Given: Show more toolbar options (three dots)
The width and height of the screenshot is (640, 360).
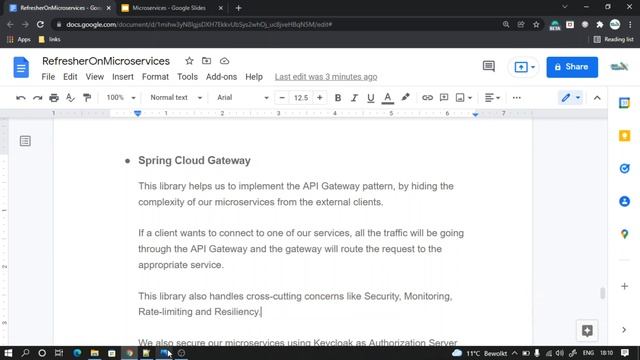Looking at the screenshot, I should pyautogui.click(x=516, y=98).
